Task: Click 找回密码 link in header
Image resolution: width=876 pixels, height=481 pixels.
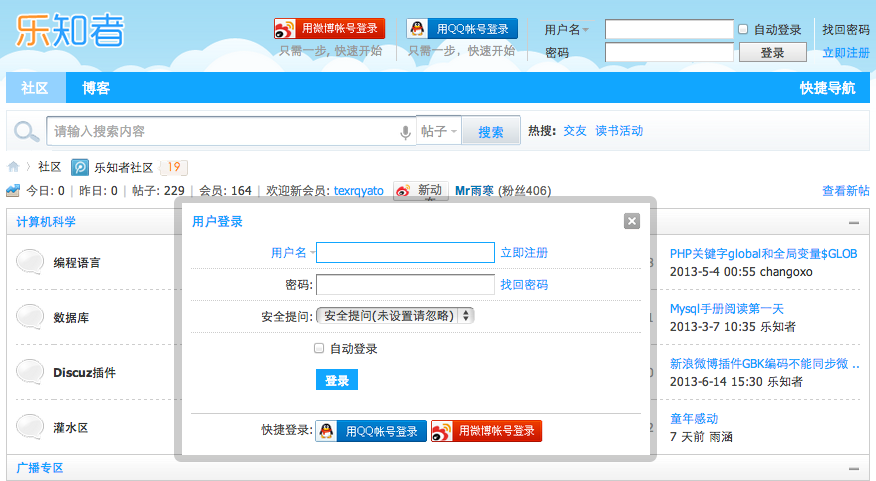Action: (x=846, y=30)
